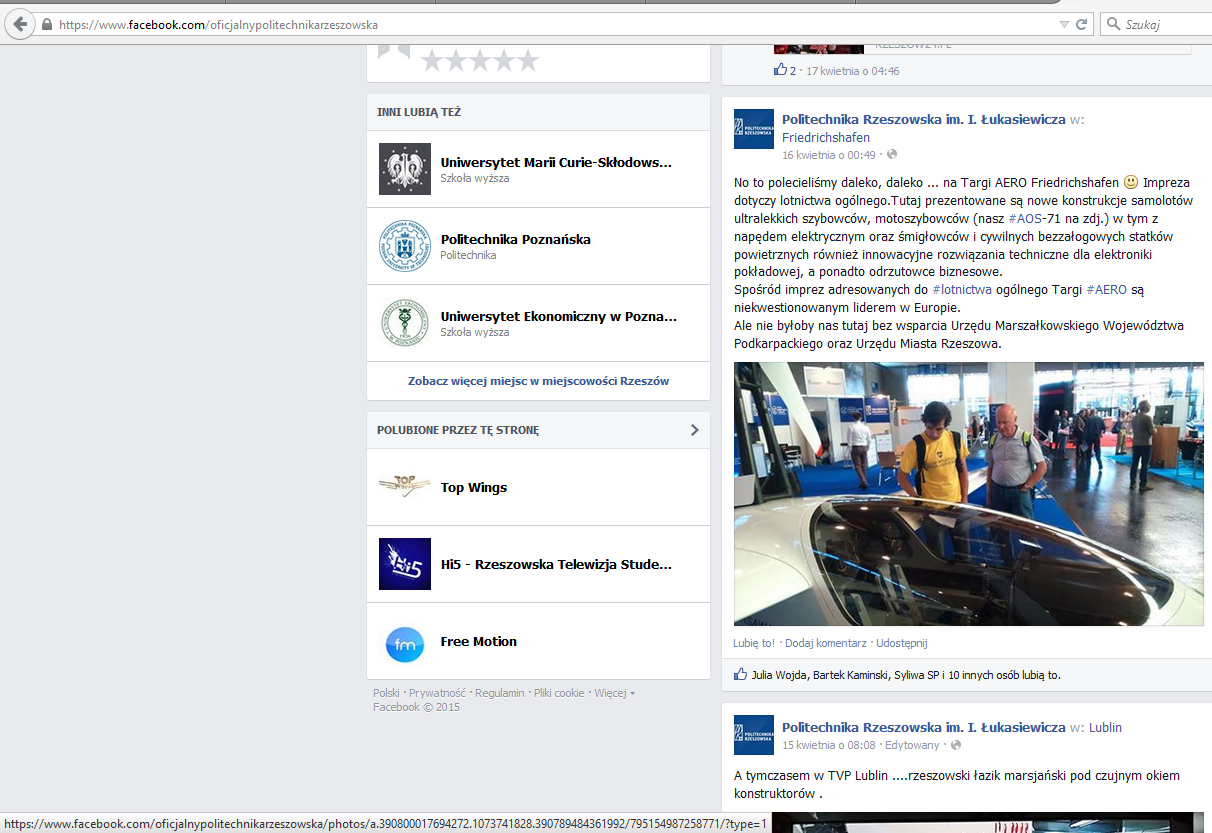Open Uniwersytet Marii Curie-Skłodowskiej logo thumbnail
The height and width of the screenshot is (833, 1212).
[x=405, y=169]
